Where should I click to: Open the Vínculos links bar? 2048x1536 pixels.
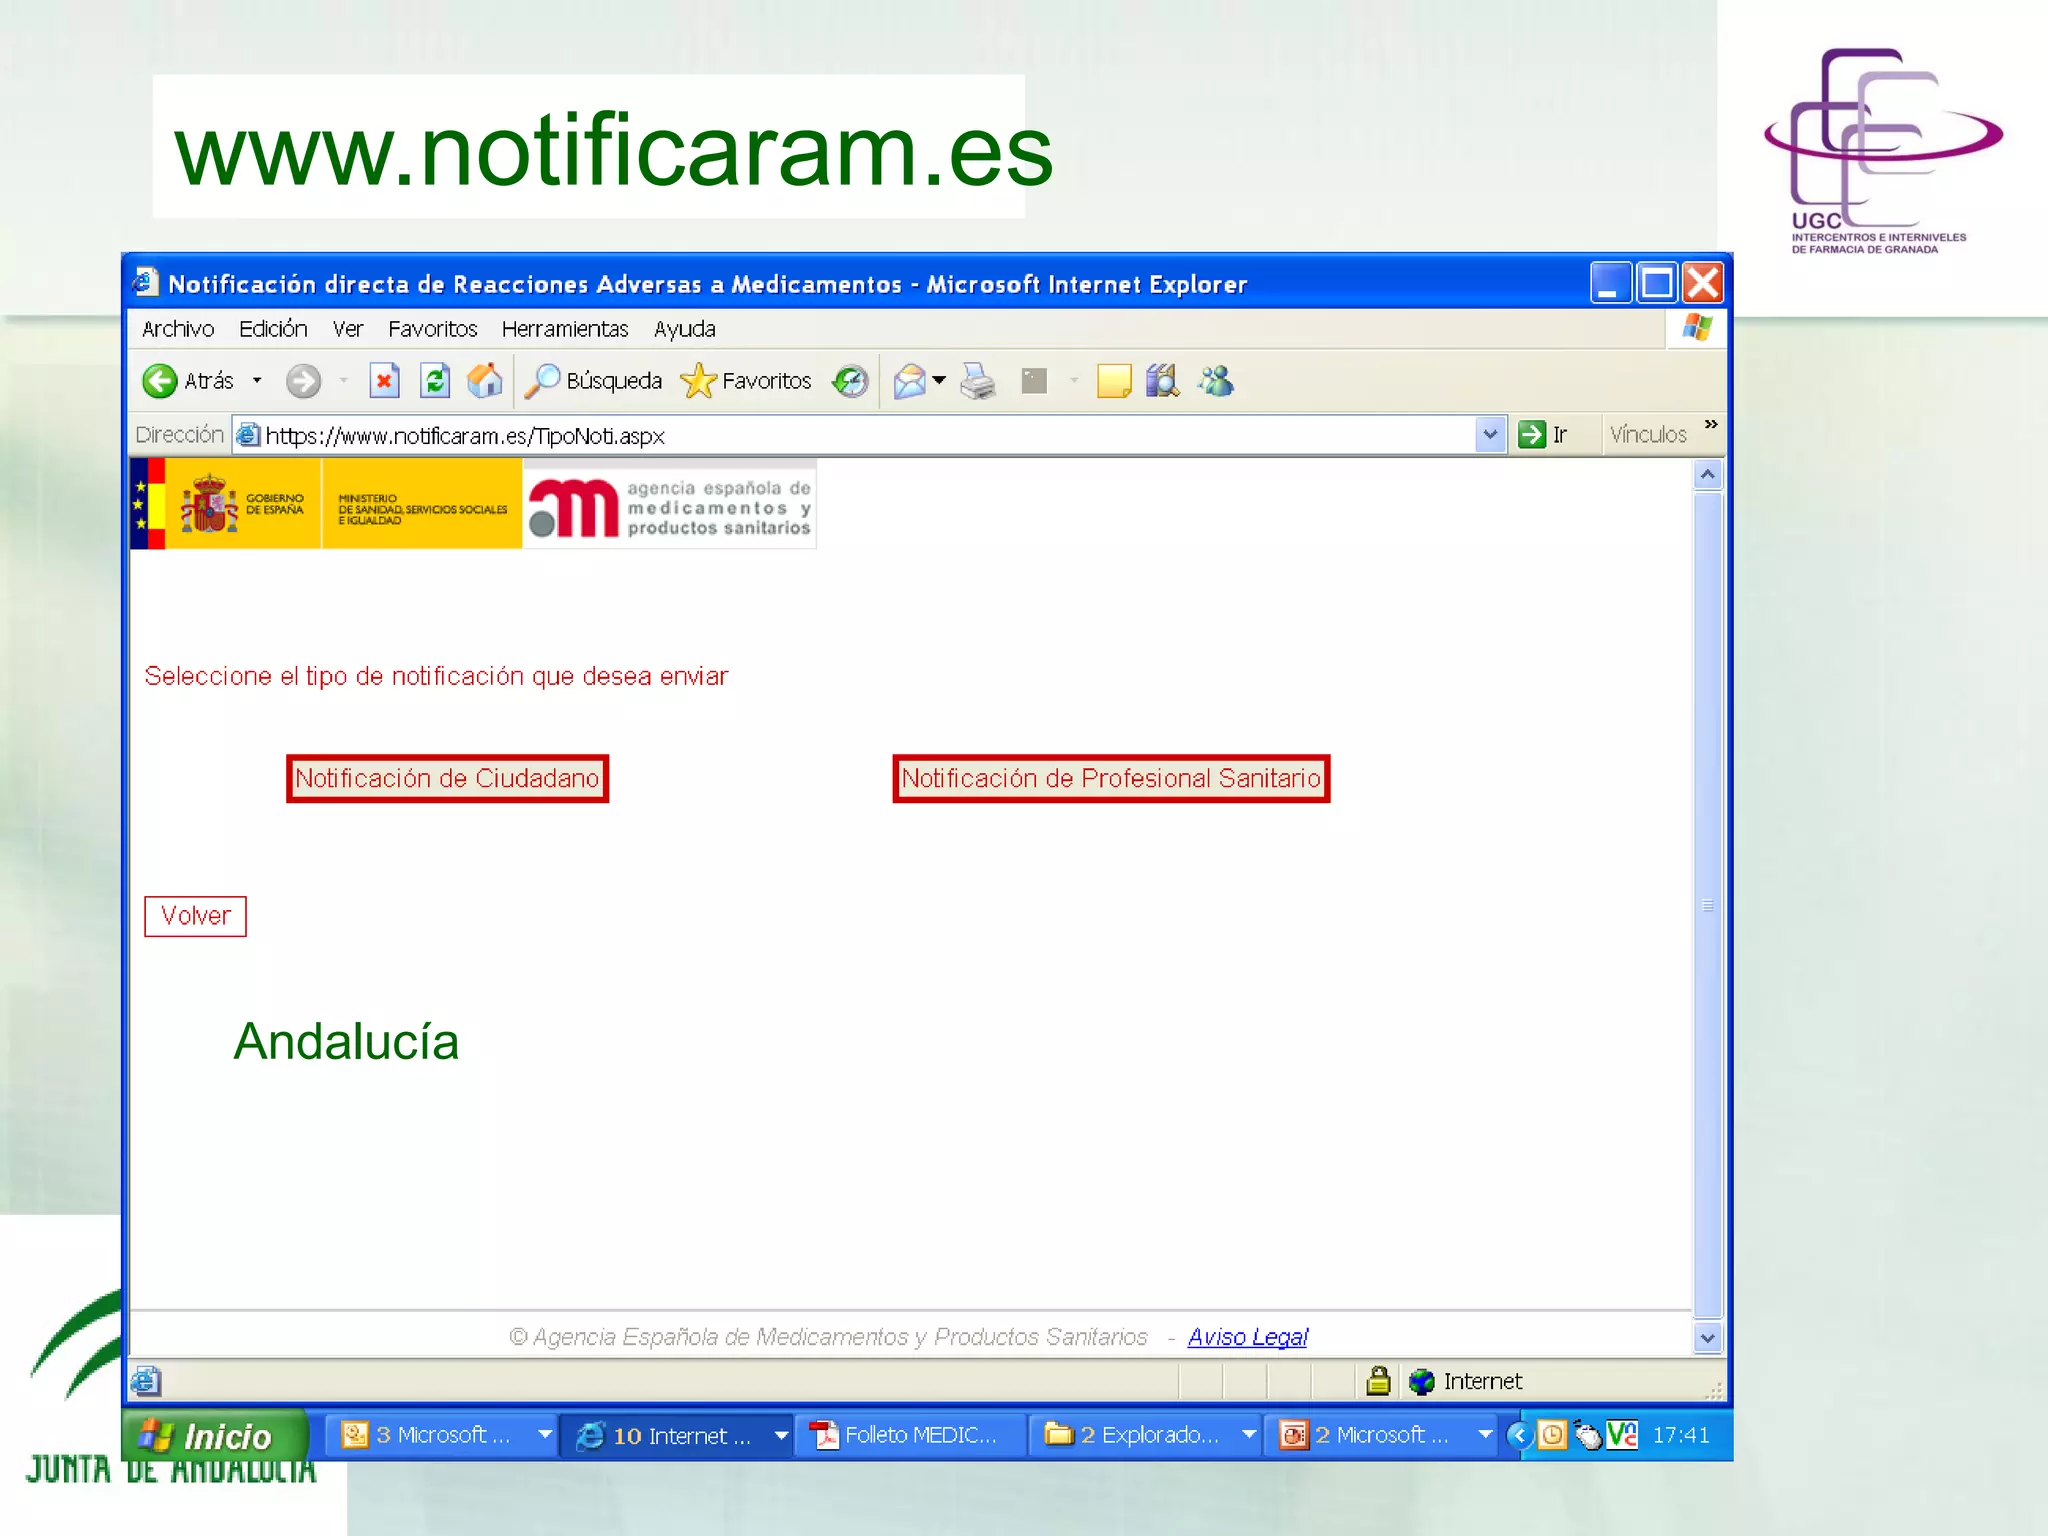(x=1648, y=435)
